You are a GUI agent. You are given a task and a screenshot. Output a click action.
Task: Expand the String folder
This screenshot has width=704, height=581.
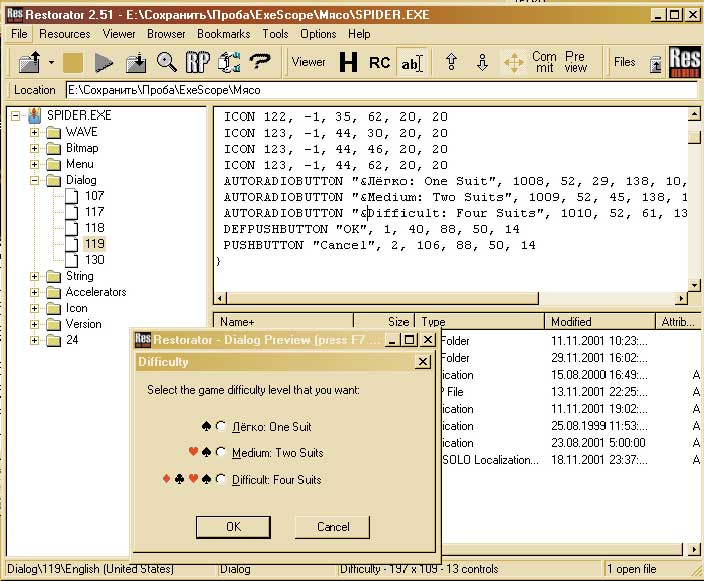click(x=34, y=276)
